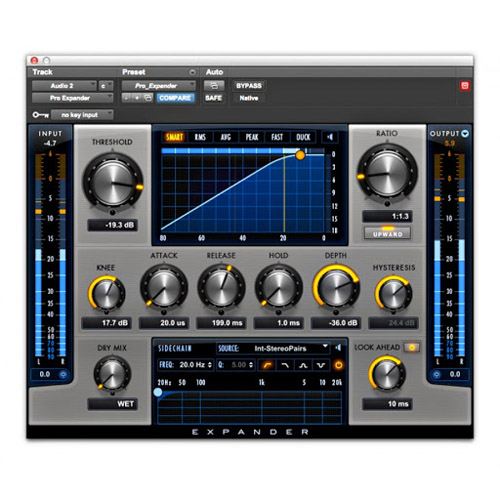Click the sidechain listen speaker icon
This screenshot has width=500, height=500.
tap(338, 348)
